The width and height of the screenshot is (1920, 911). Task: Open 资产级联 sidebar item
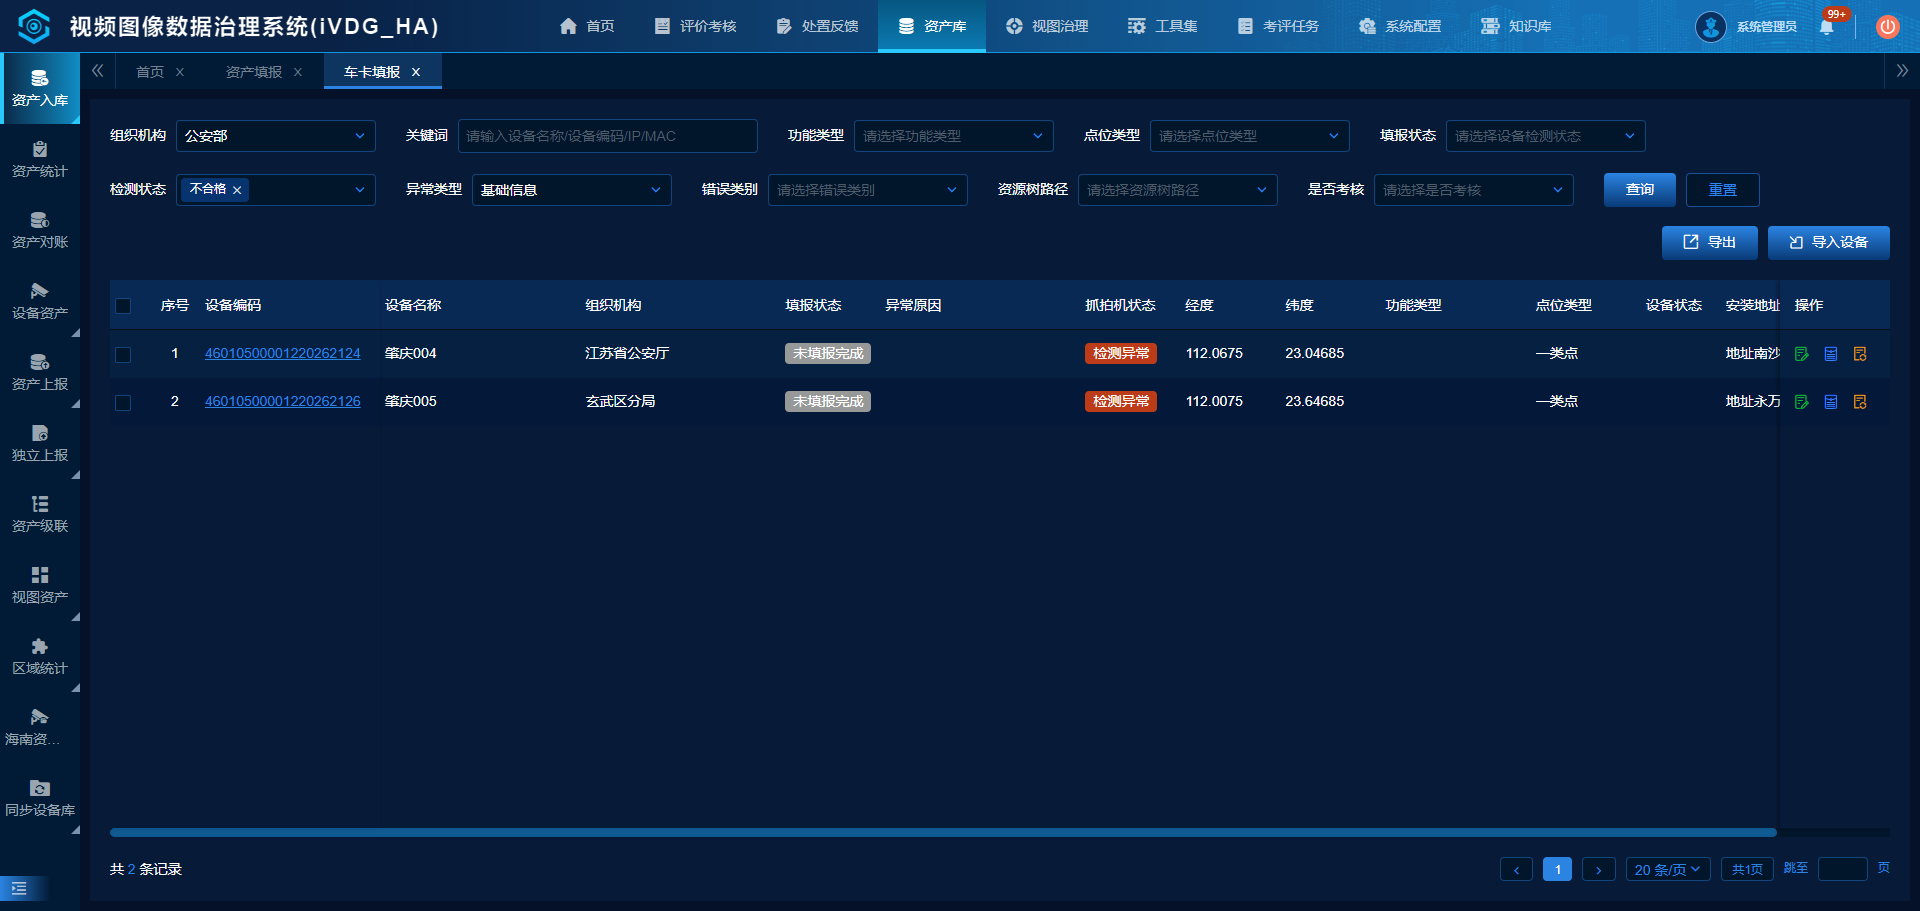(40, 515)
